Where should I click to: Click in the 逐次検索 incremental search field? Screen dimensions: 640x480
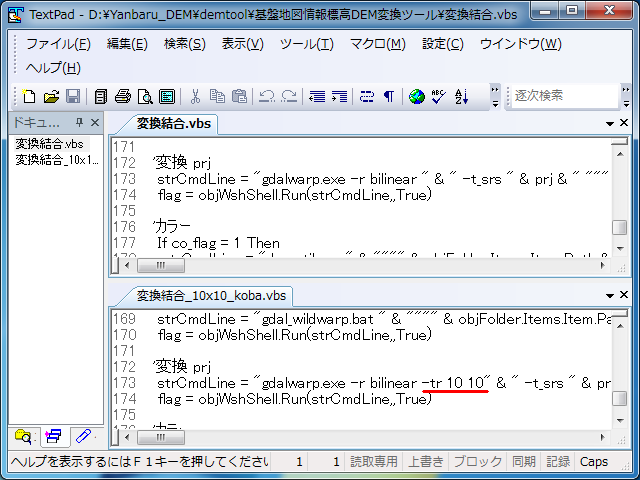[x=564, y=96]
